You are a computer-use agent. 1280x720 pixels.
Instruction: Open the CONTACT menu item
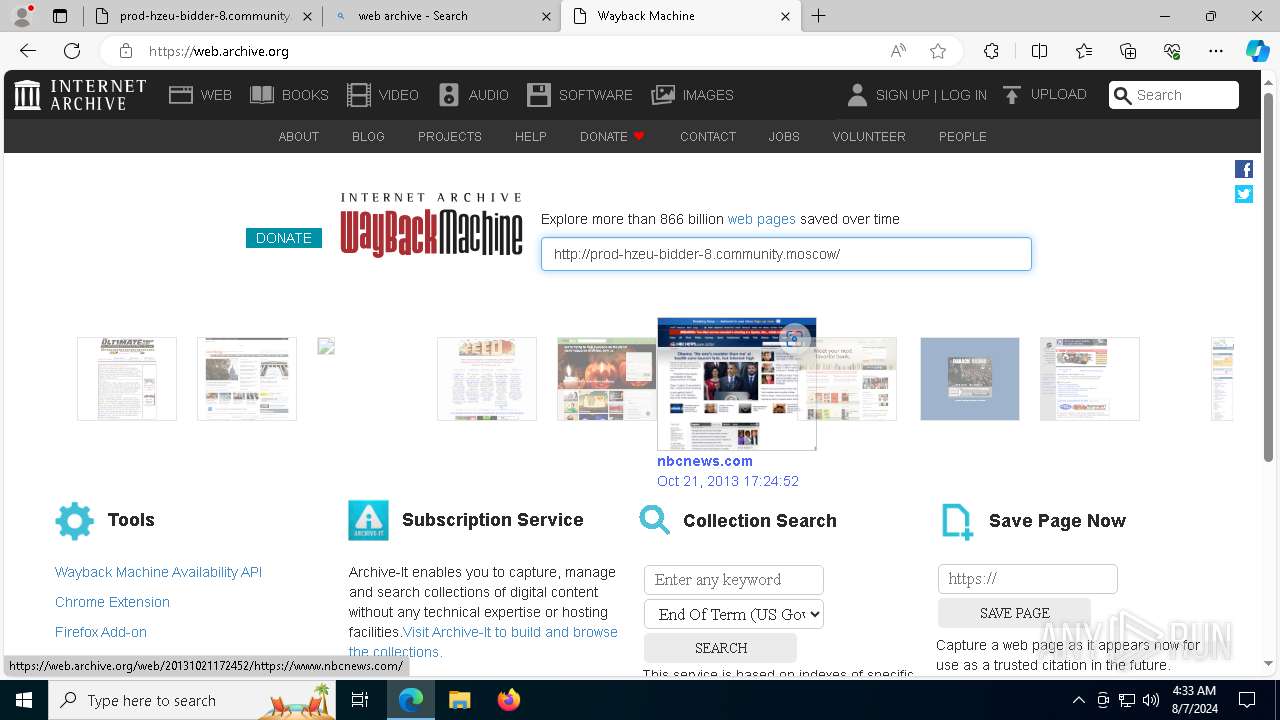(x=708, y=137)
